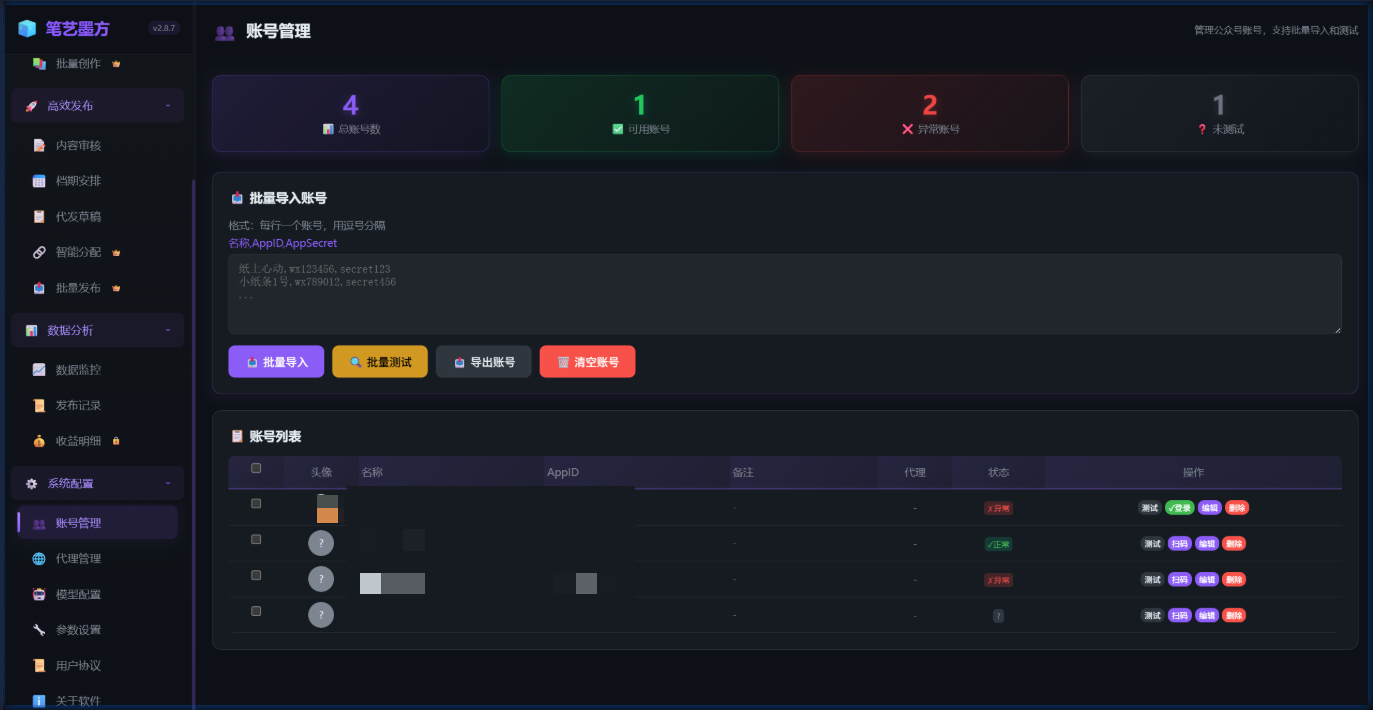Collapse the 数据分析 sidebar section

[167, 330]
